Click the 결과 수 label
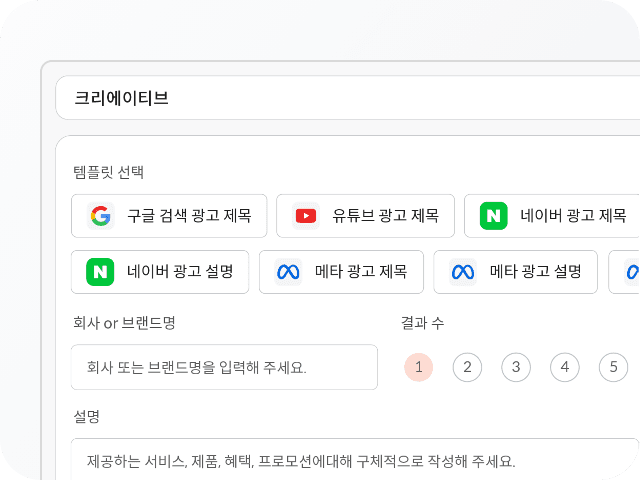Image resolution: width=640 pixels, height=480 pixels. [x=422, y=323]
